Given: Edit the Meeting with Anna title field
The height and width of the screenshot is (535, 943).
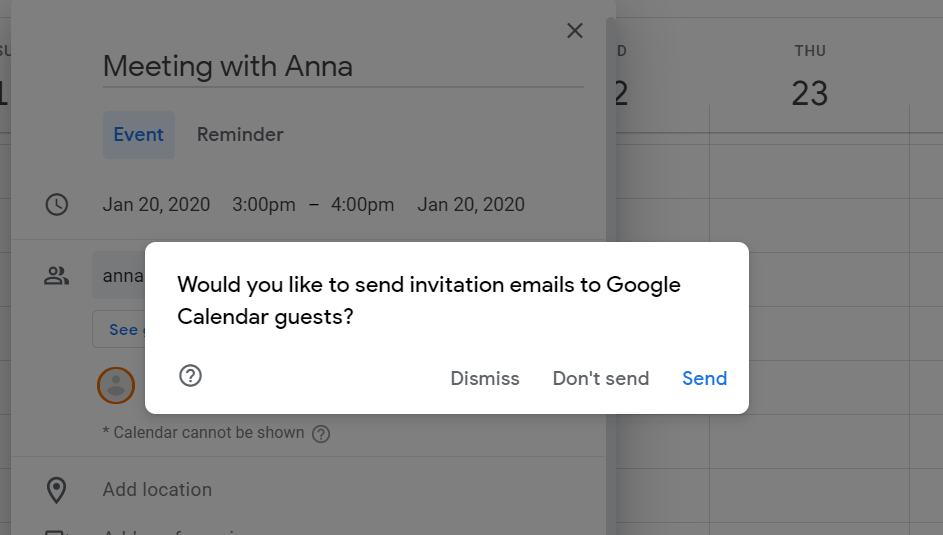Looking at the screenshot, I should pyautogui.click(x=343, y=66).
